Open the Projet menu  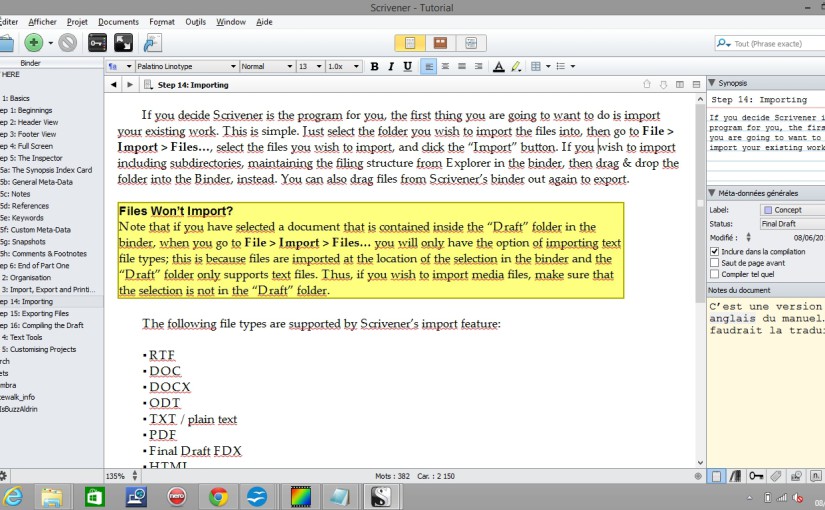pyautogui.click(x=77, y=22)
